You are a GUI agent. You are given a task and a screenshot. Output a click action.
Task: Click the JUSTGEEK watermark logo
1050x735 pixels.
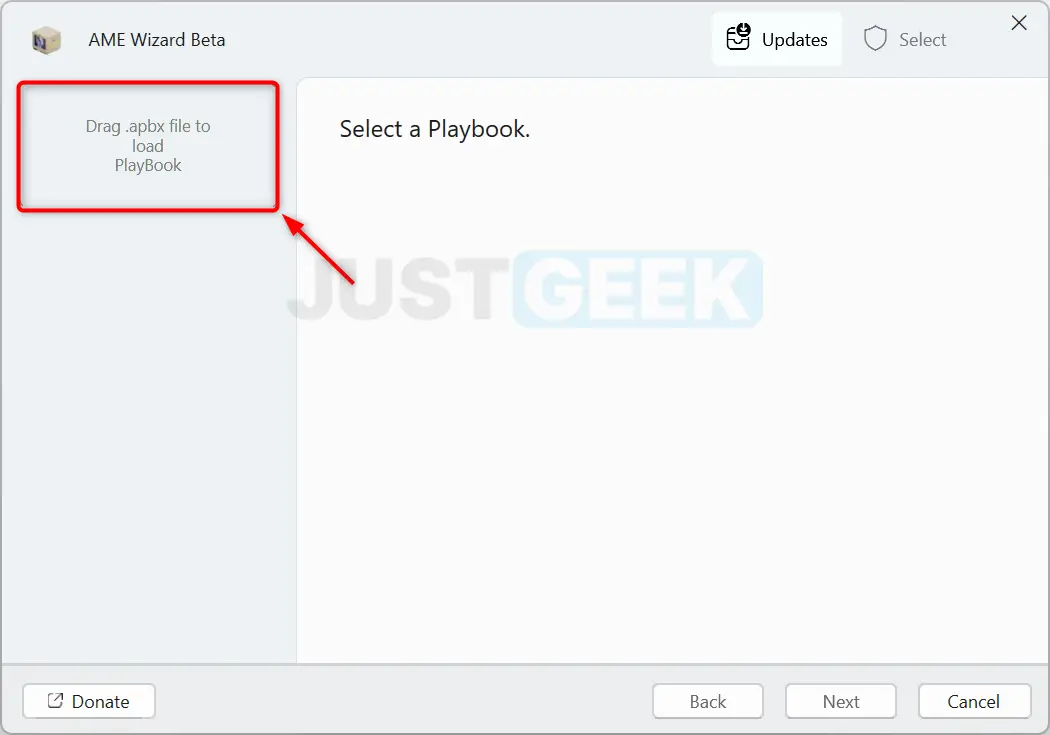(x=525, y=289)
